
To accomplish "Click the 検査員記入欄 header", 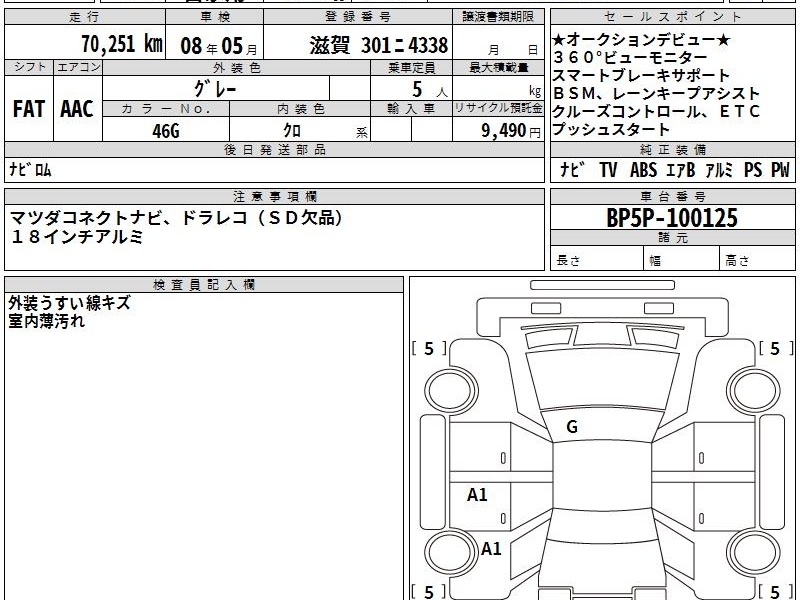I will pos(204,285).
